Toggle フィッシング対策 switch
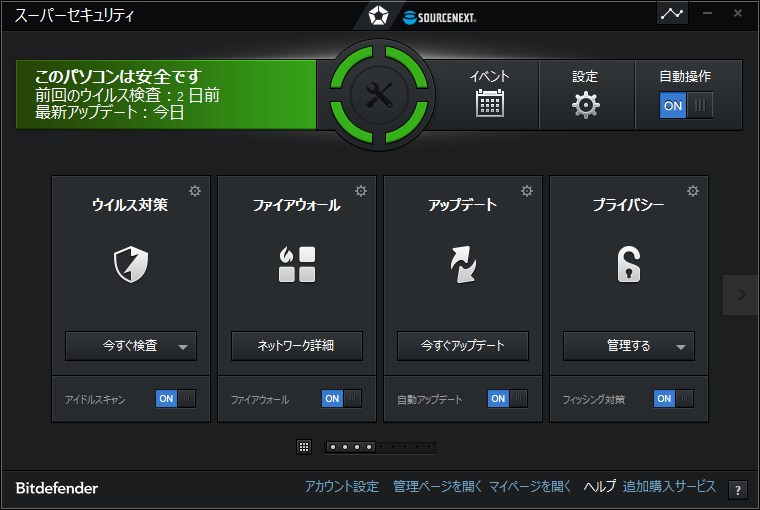 (x=673, y=398)
